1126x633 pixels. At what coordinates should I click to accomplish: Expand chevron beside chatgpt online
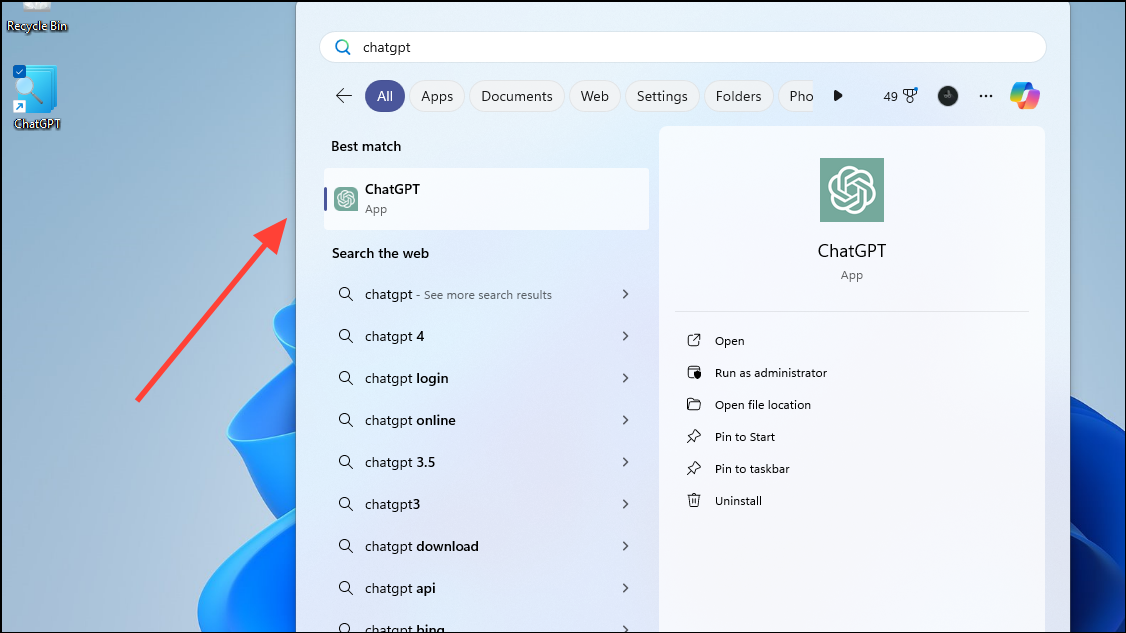(x=625, y=420)
